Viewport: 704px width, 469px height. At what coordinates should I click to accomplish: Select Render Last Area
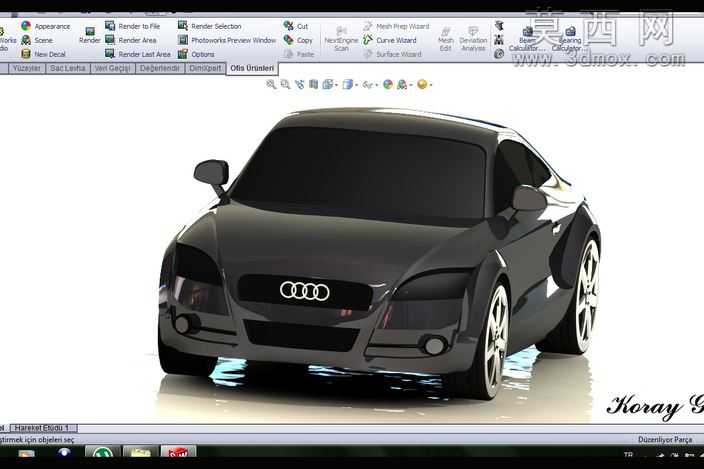point(138,54)
